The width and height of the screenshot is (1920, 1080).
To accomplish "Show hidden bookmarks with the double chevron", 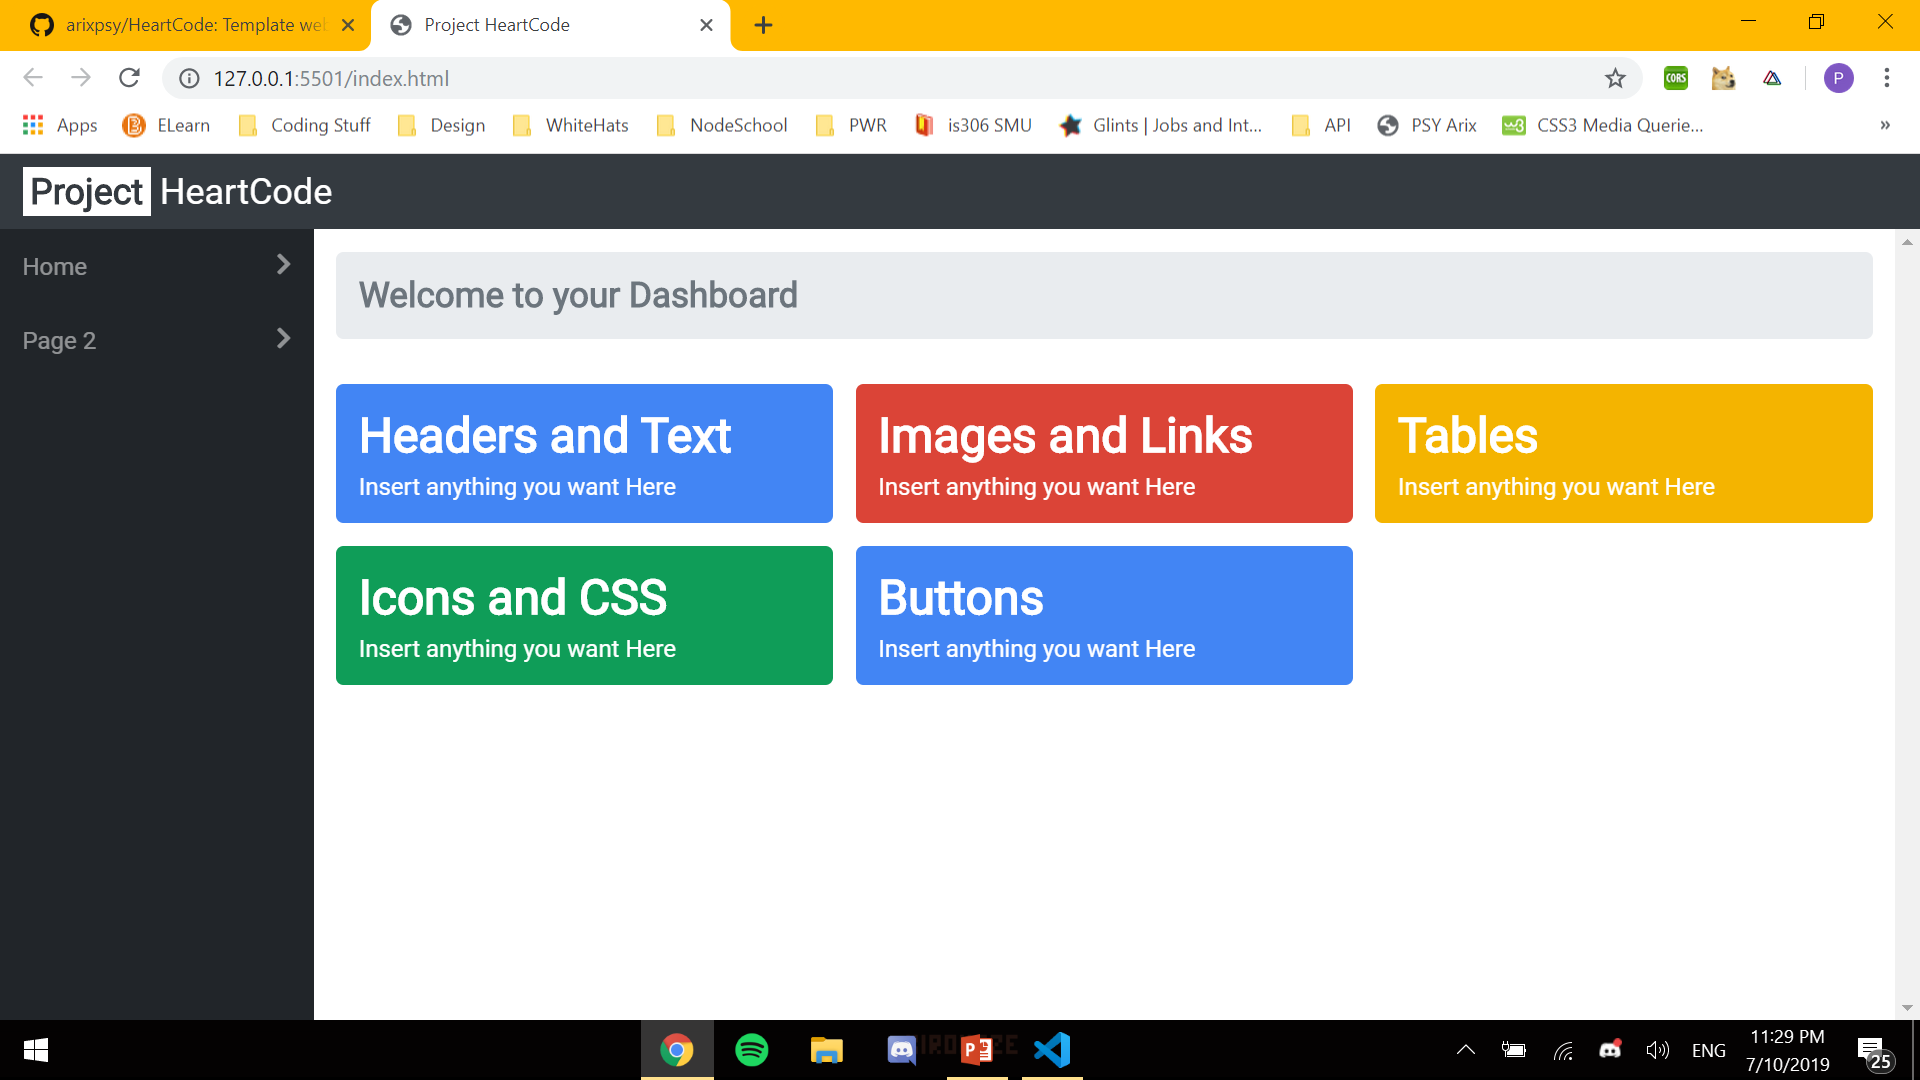I will click(1885, 125).
